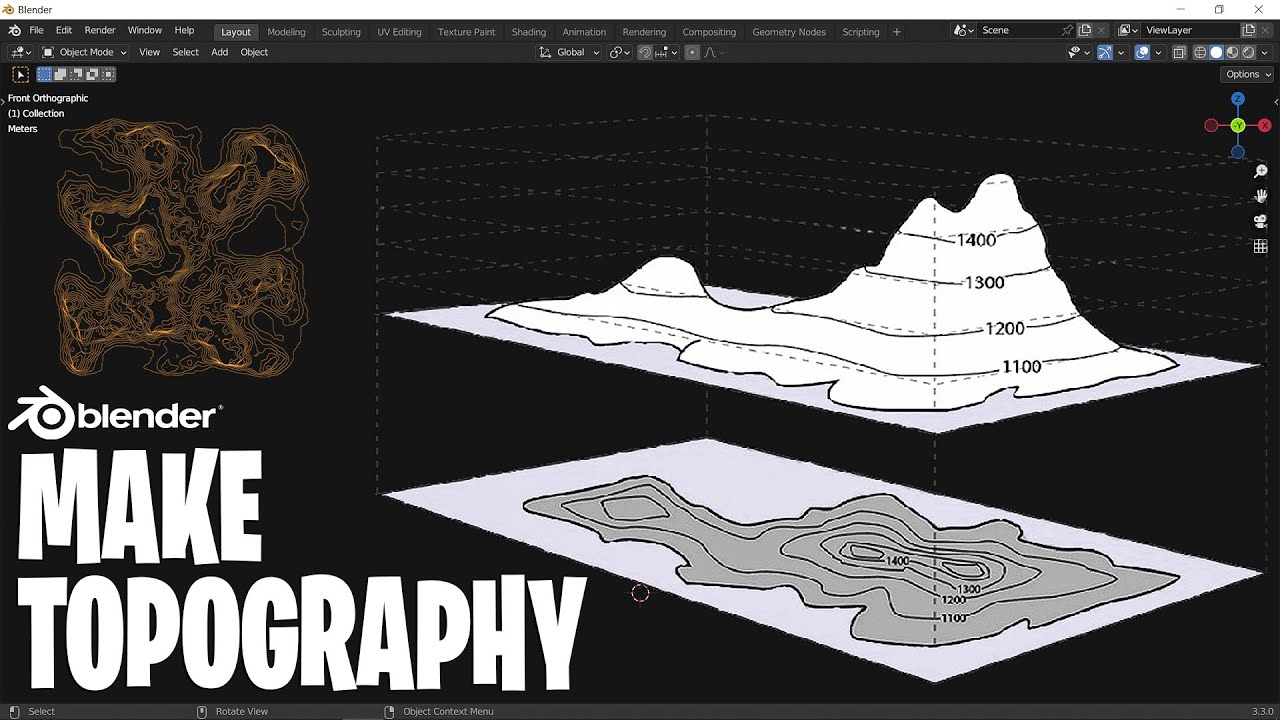
Task: Click the Z axis on navigation gizmo
Action: (1238, 99)
